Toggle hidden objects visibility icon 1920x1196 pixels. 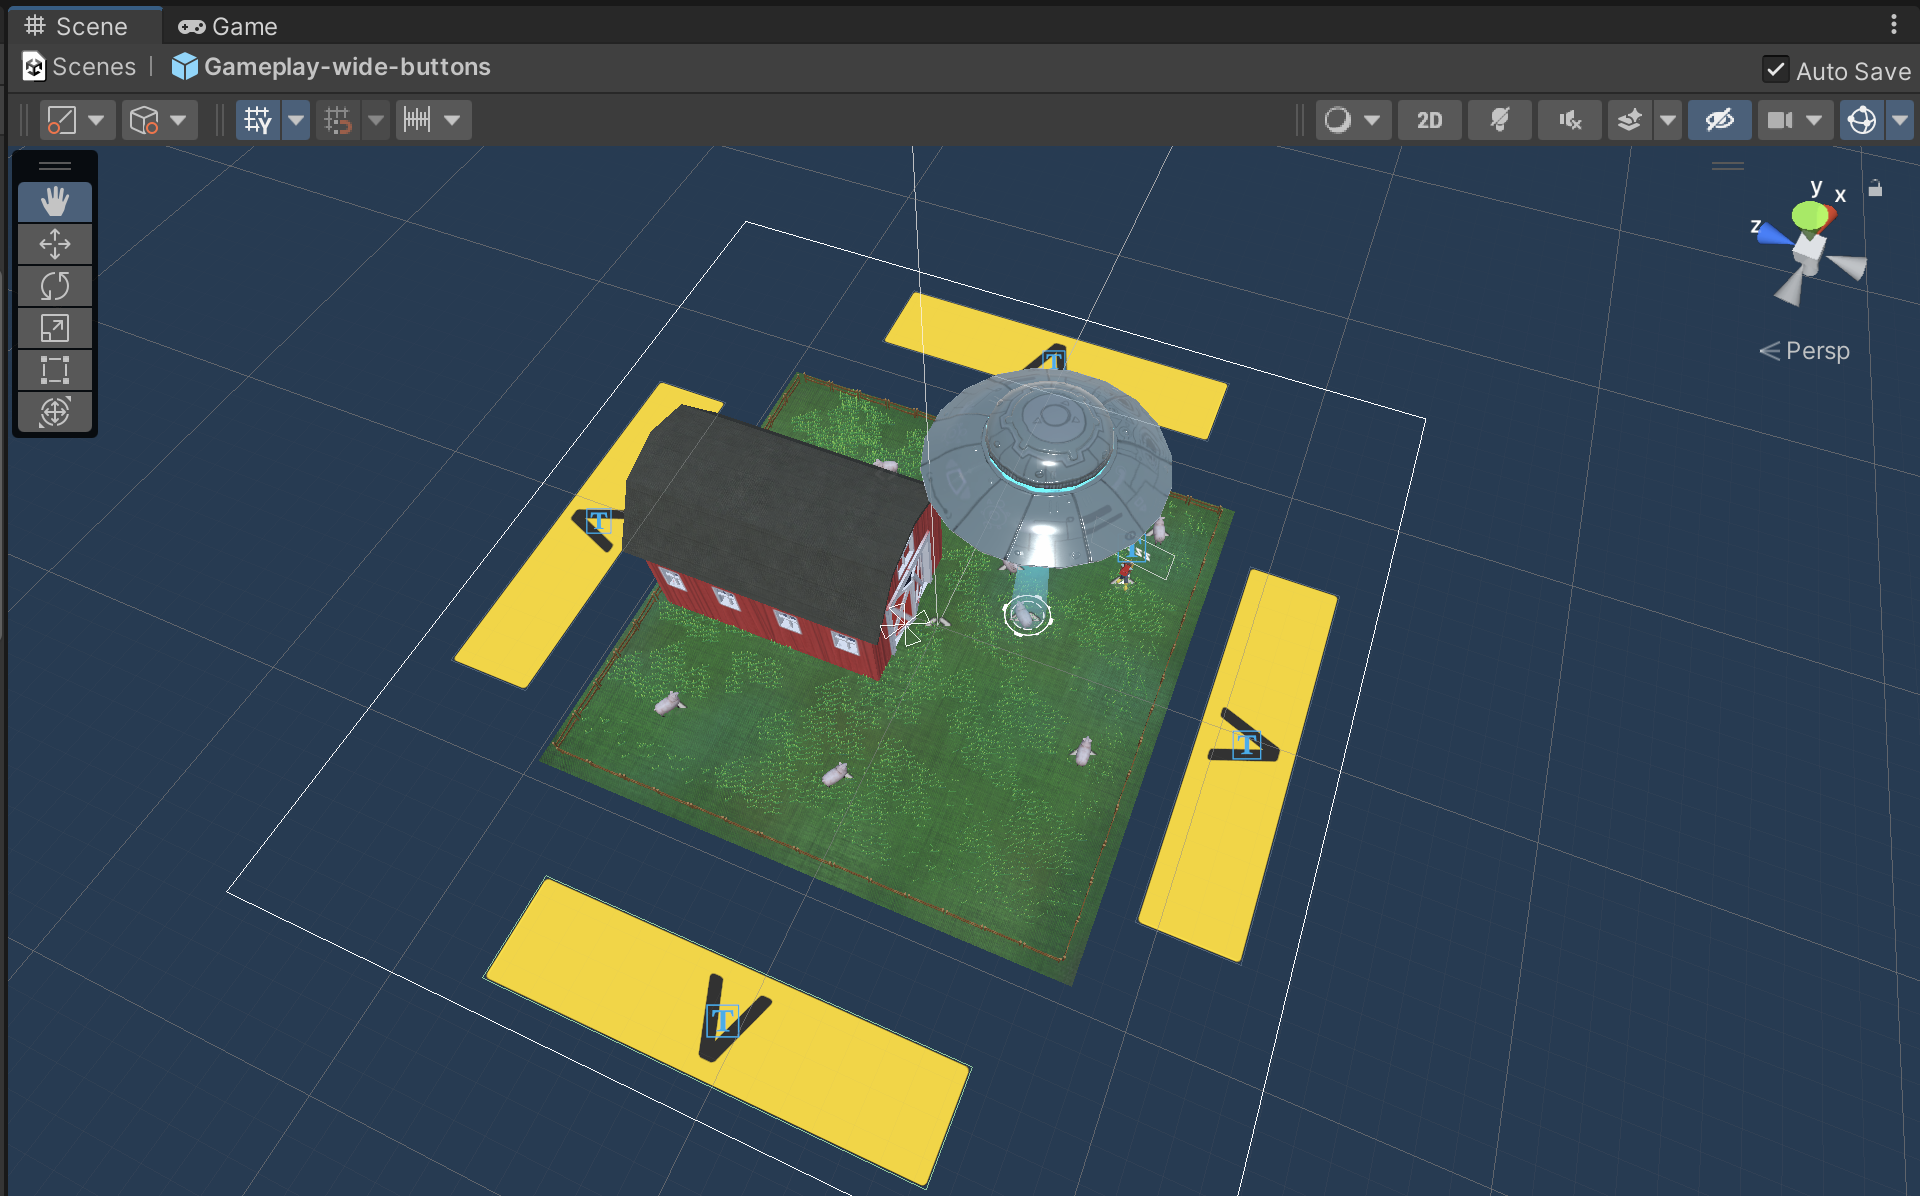coord(1719,120)
